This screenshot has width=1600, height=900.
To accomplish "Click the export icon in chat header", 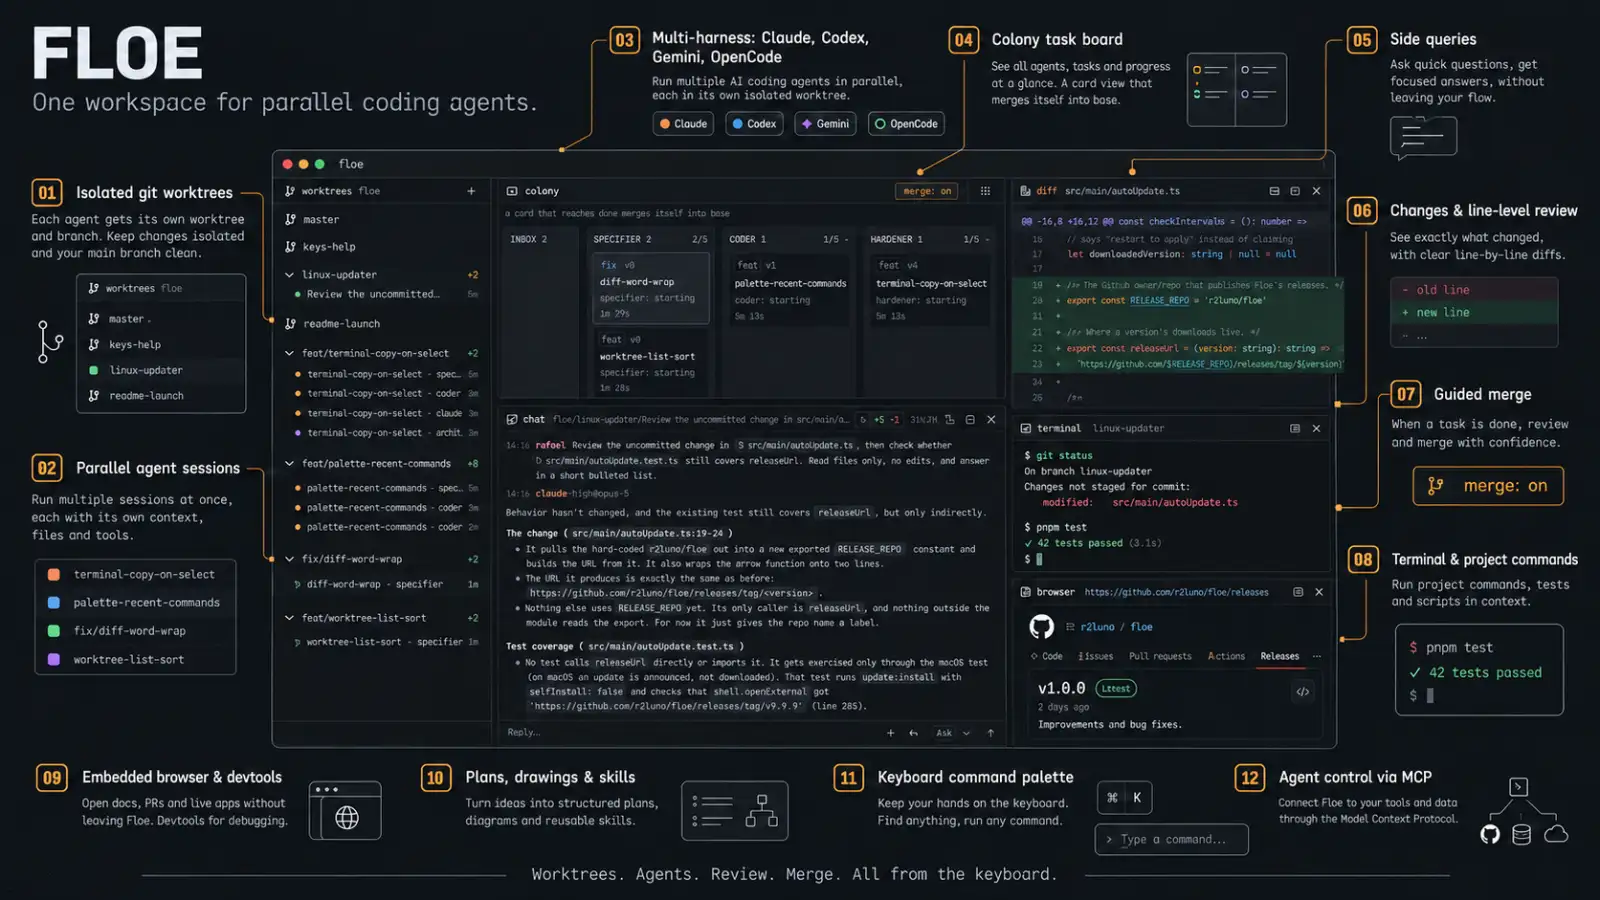I will (x=949, y=420).
